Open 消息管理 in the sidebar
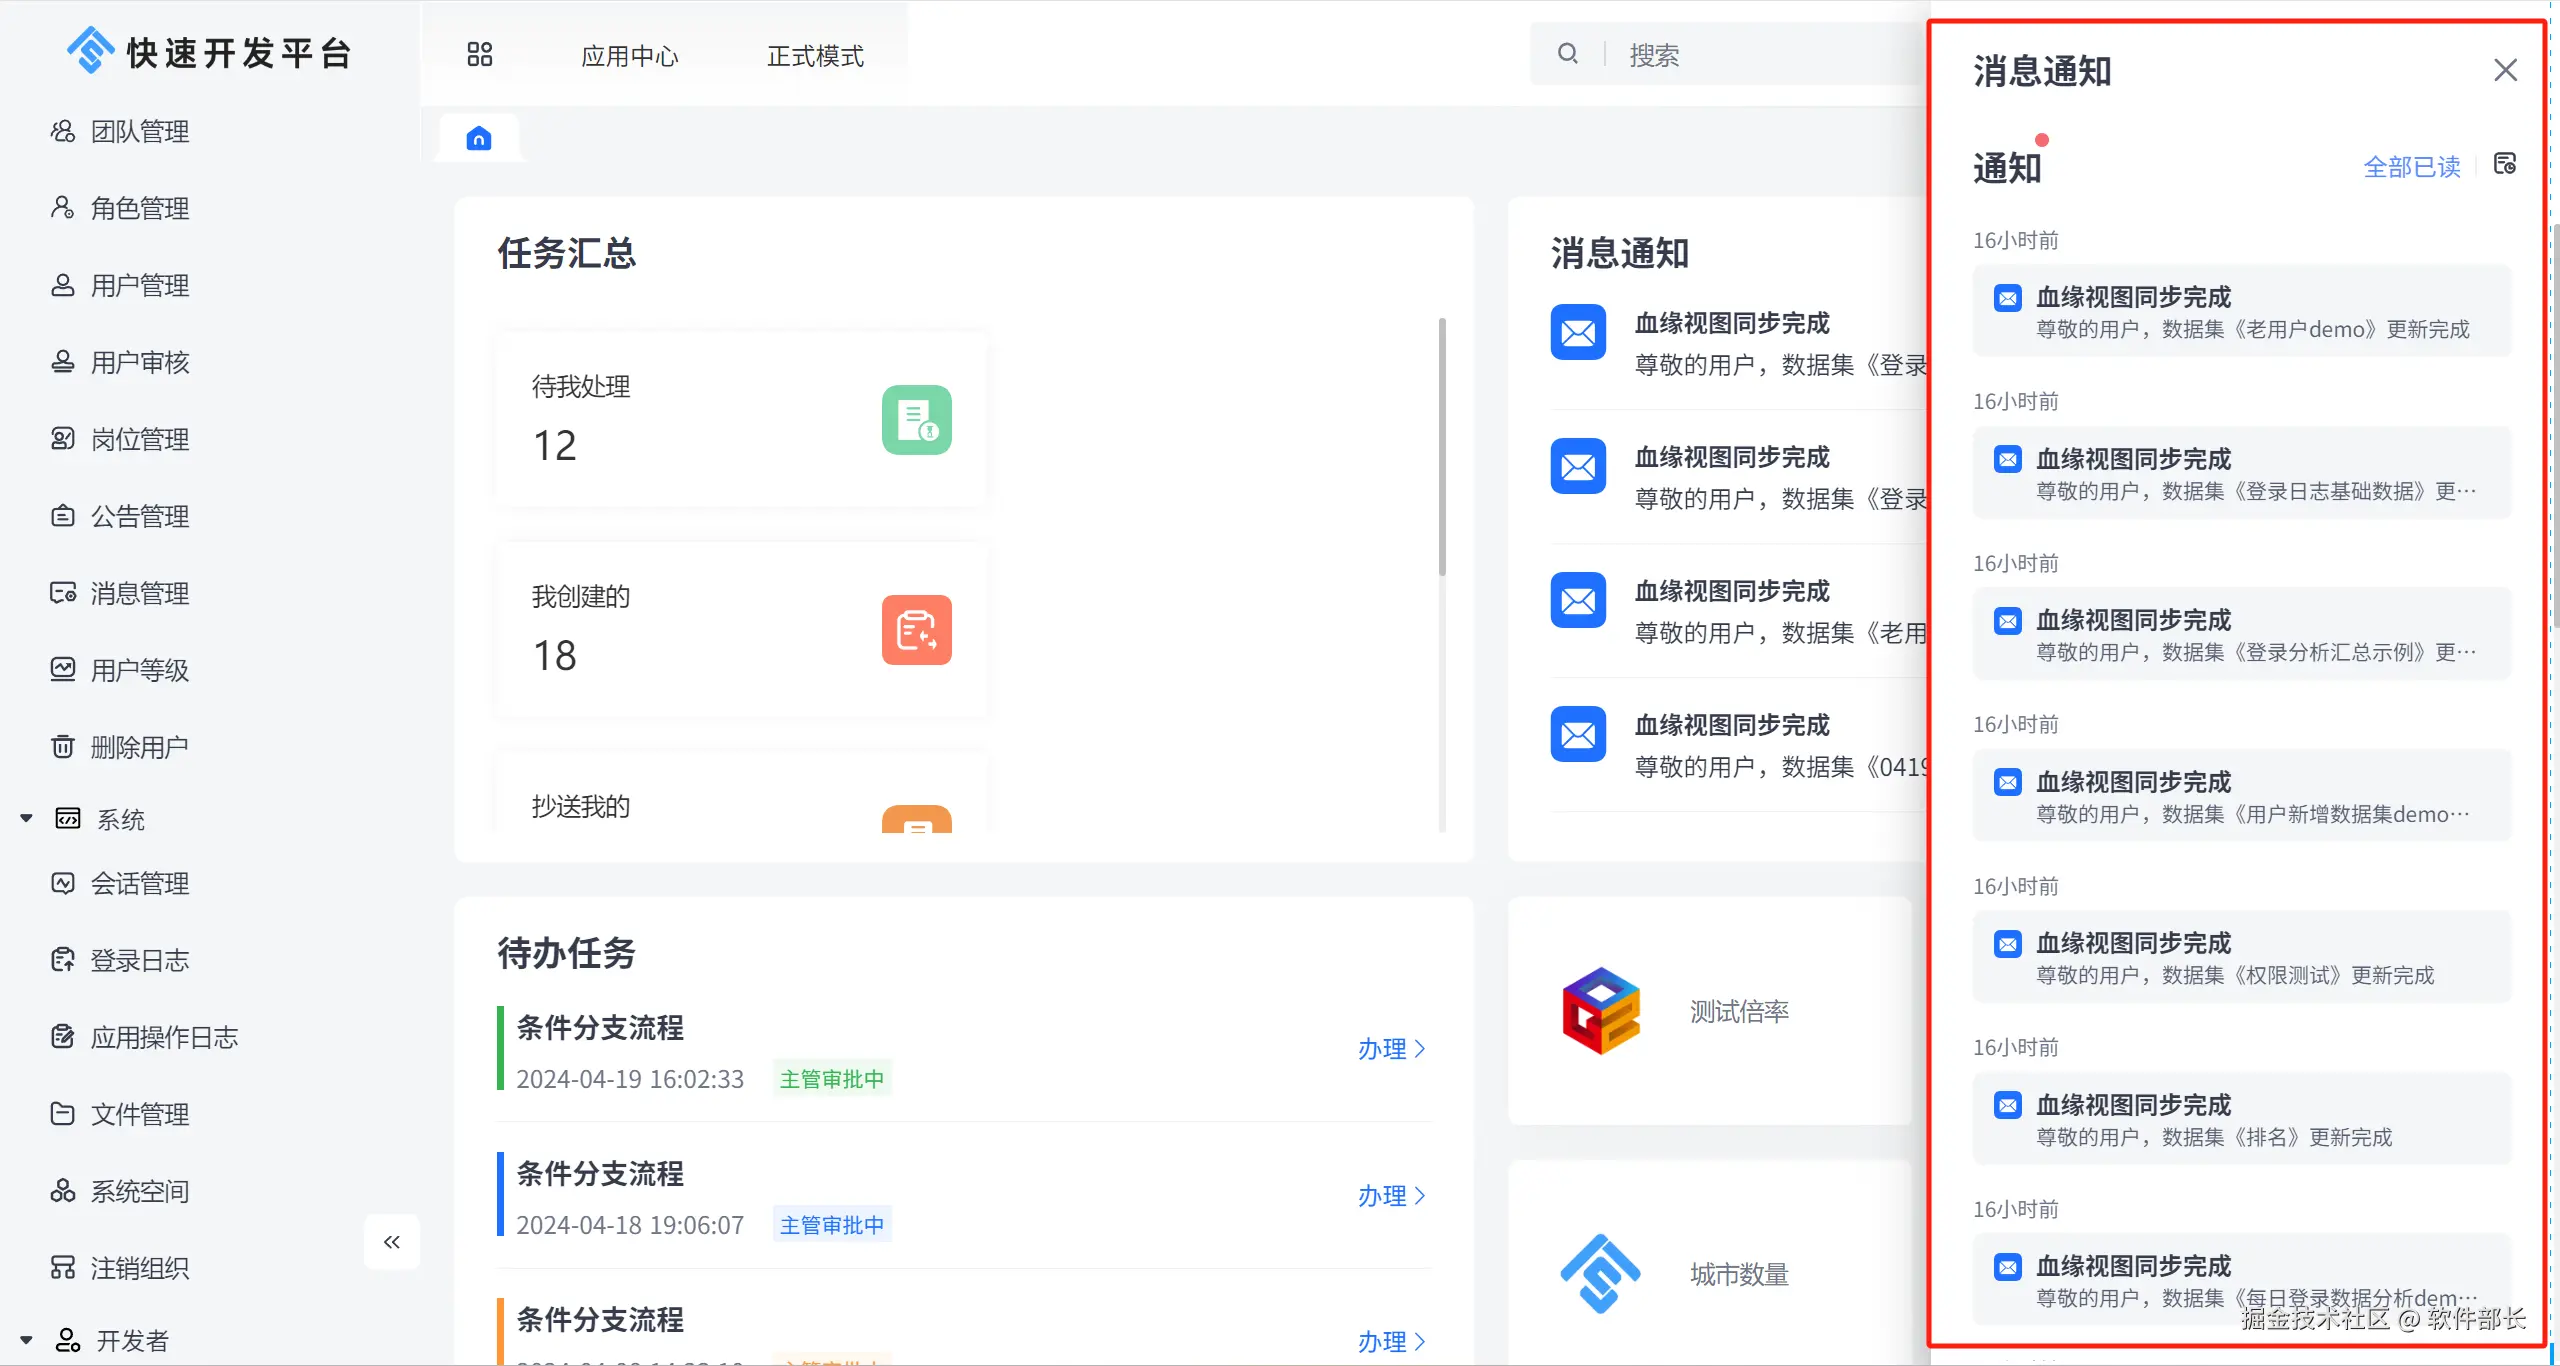The height and width of the screenshot is (1366, 2560). tap(139, 593)
